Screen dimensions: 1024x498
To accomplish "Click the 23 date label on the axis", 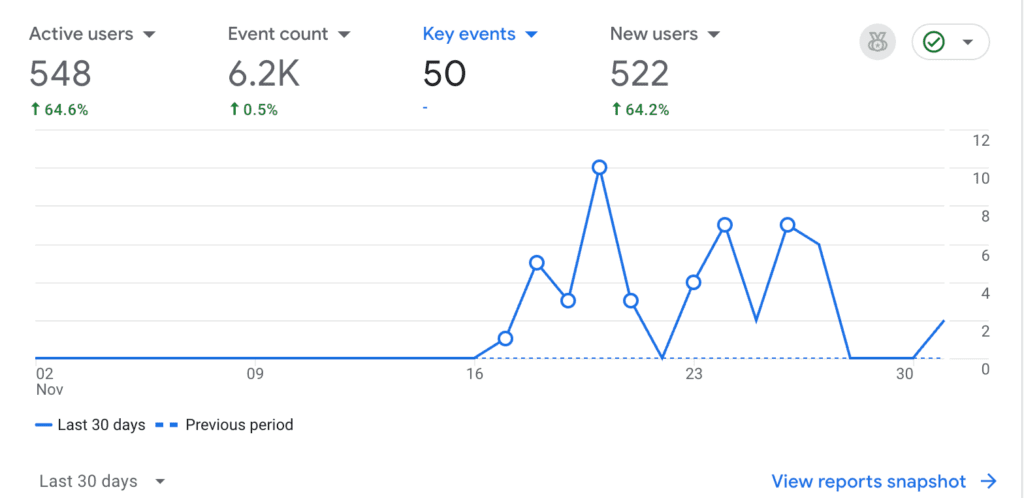I will coord(694,374).
